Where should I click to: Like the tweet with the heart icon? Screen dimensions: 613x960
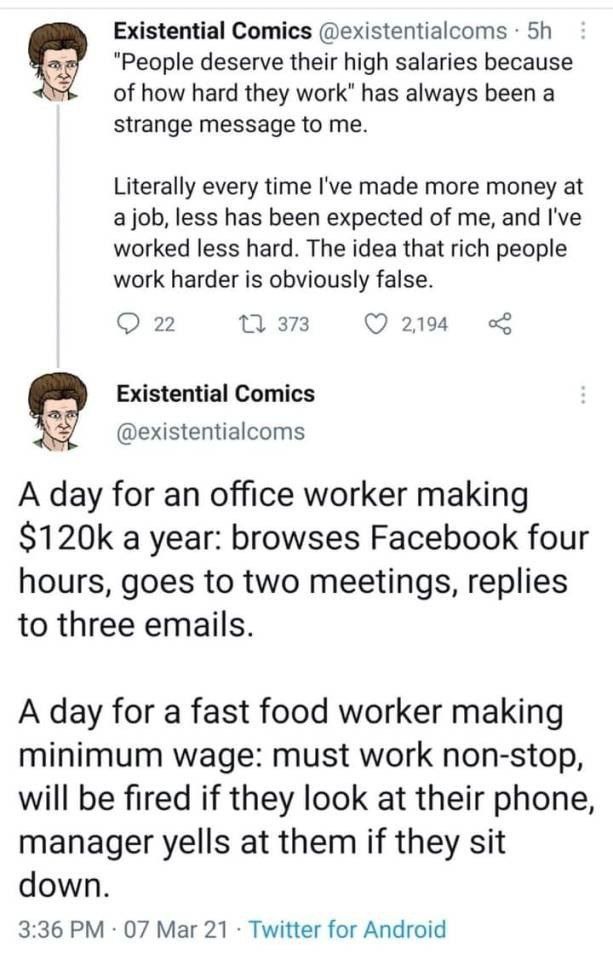(x=377, y=323)
